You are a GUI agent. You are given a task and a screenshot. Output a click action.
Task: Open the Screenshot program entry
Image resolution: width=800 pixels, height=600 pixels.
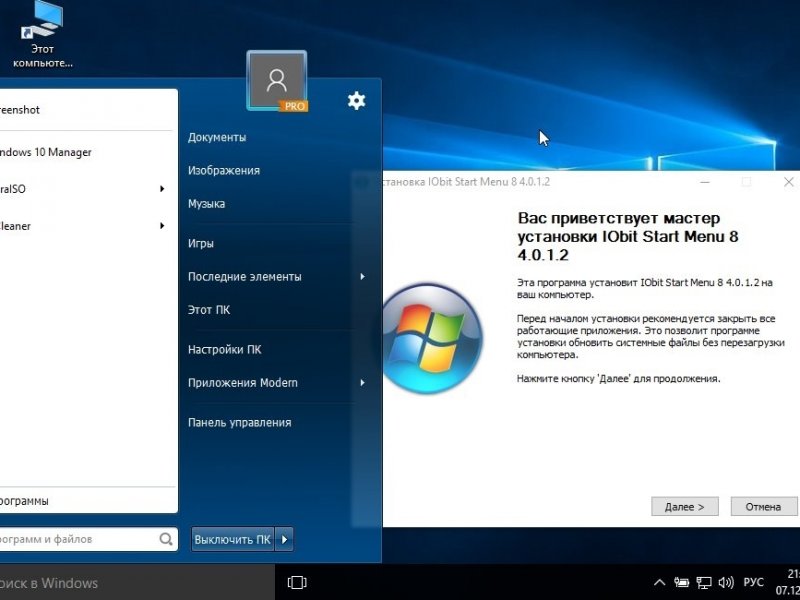coord(89,110)
